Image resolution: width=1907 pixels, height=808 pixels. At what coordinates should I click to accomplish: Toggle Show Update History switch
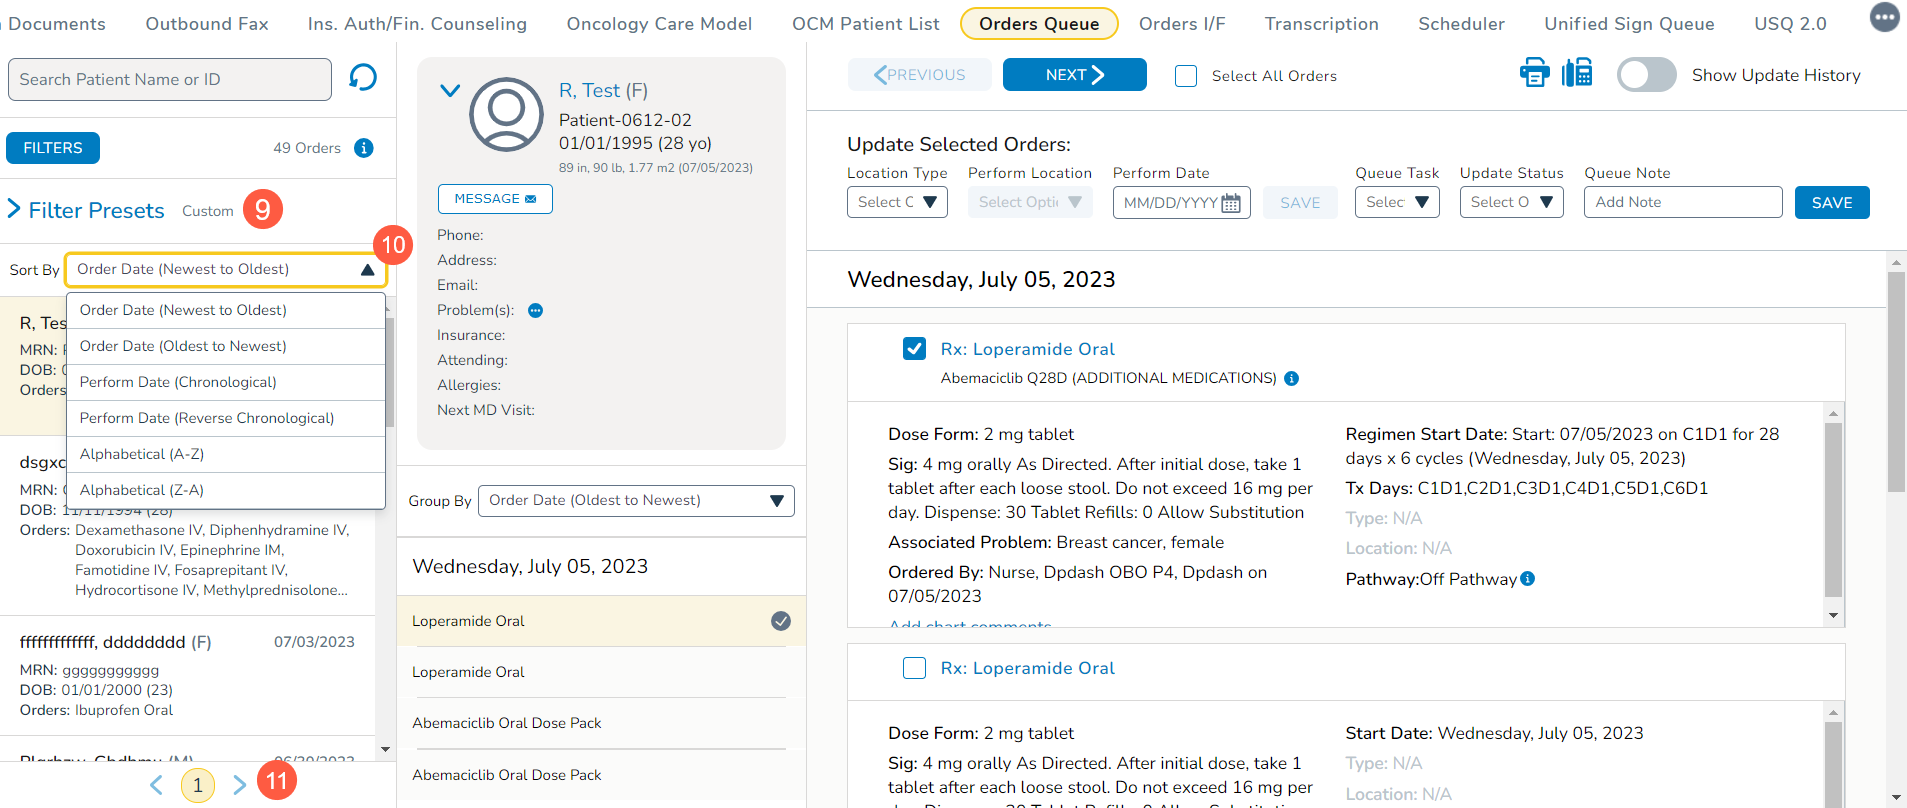(1646, 75)
